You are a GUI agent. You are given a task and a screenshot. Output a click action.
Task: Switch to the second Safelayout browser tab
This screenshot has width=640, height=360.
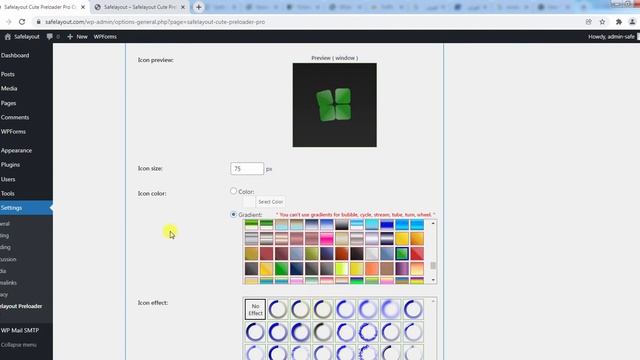[140, 7]
